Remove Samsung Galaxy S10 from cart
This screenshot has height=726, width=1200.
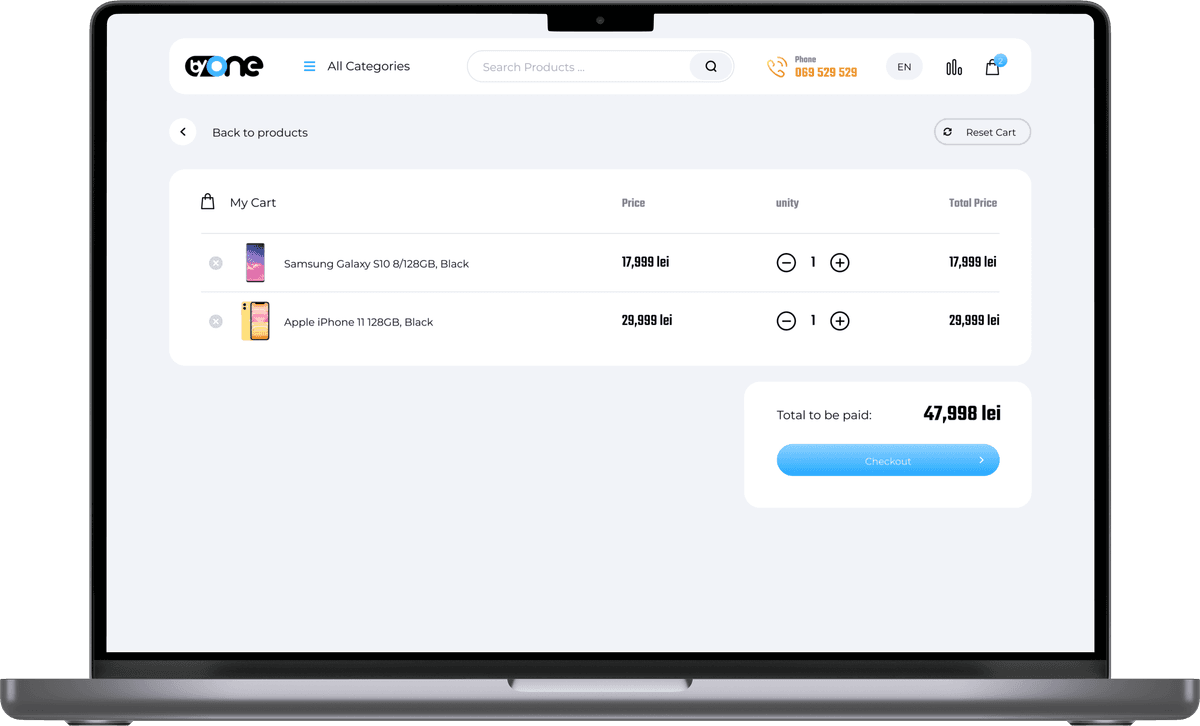coord(215,263)
